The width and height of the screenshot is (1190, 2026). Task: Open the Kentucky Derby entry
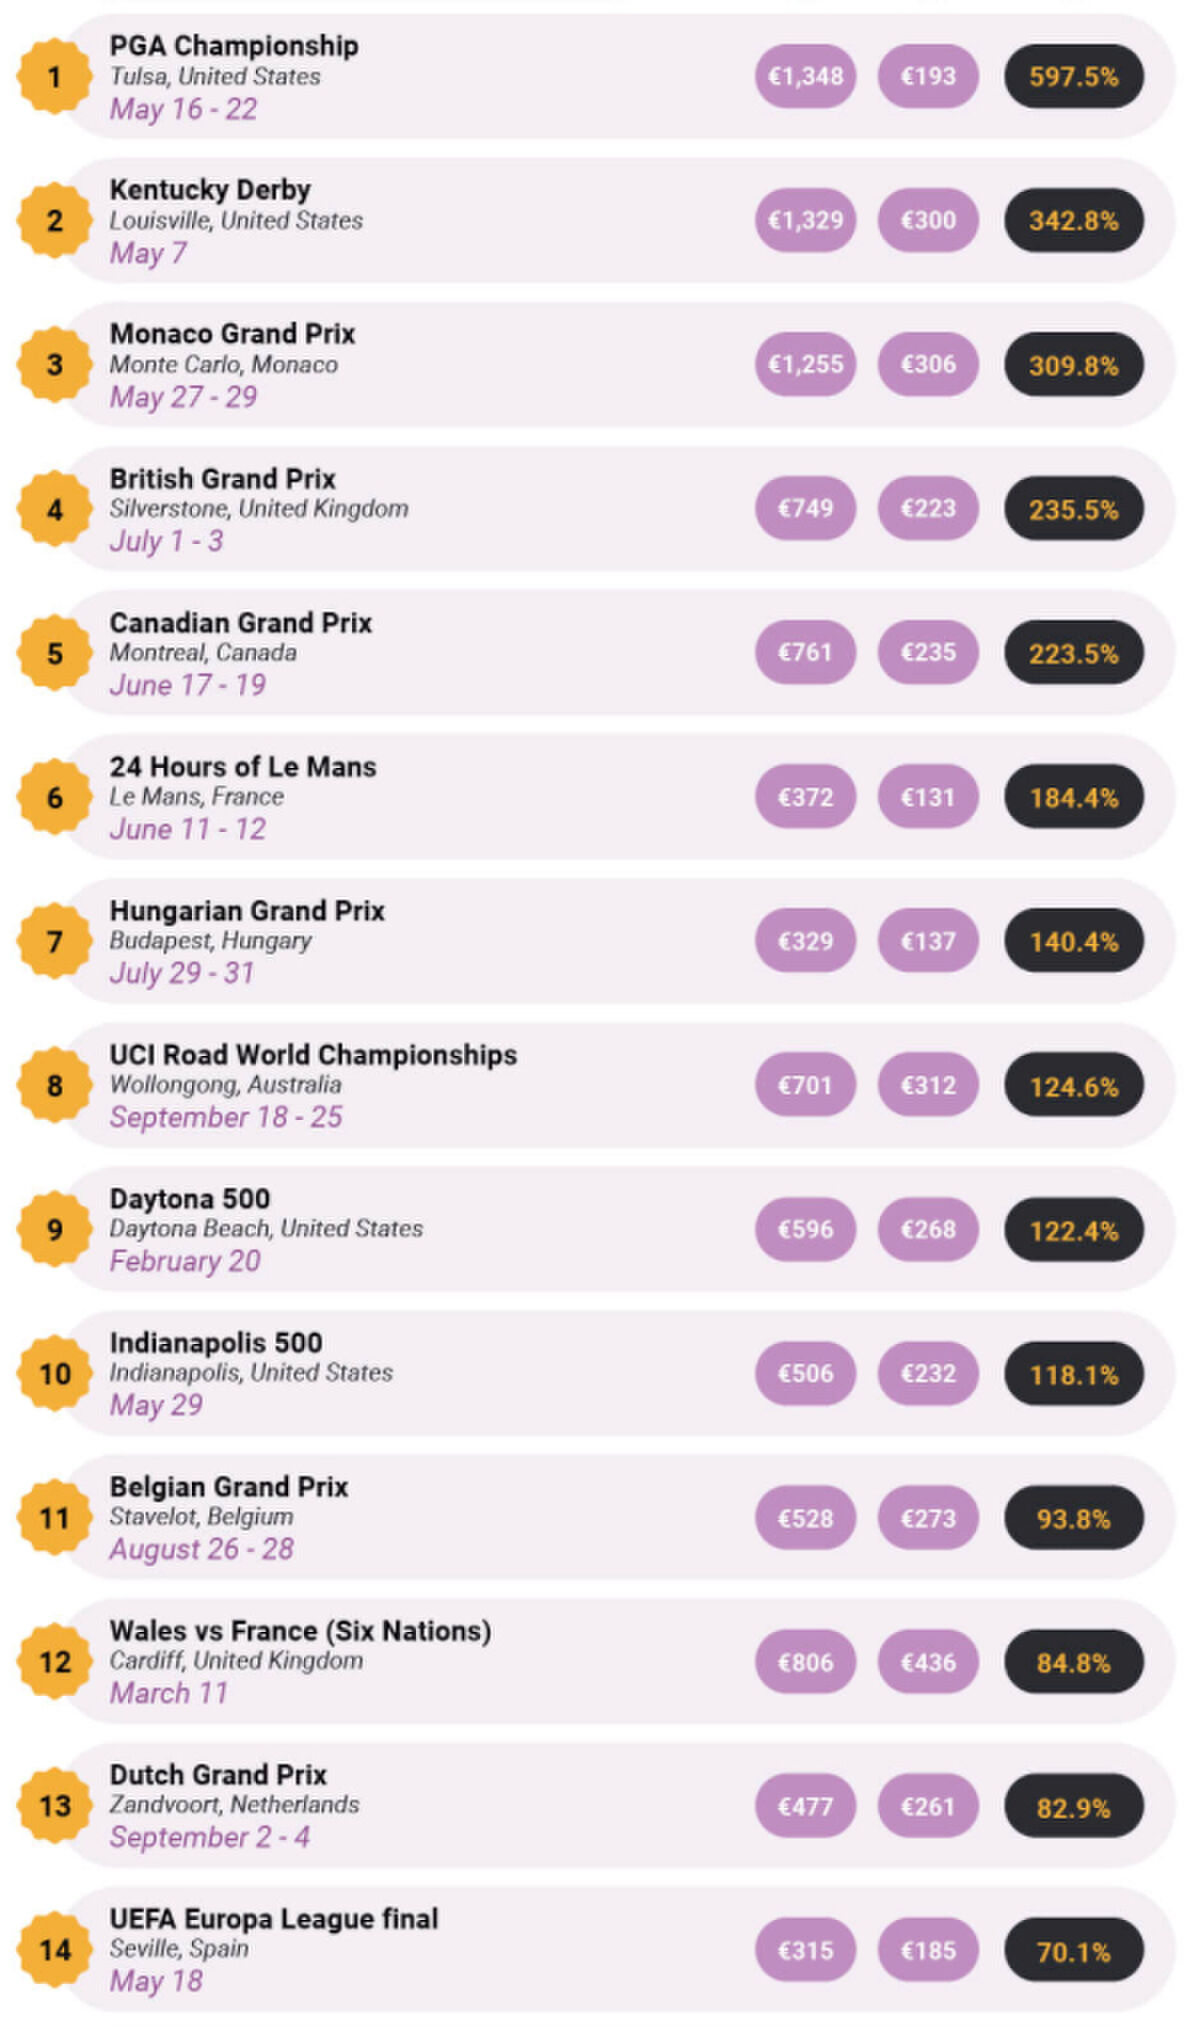[x=620, y=221]
